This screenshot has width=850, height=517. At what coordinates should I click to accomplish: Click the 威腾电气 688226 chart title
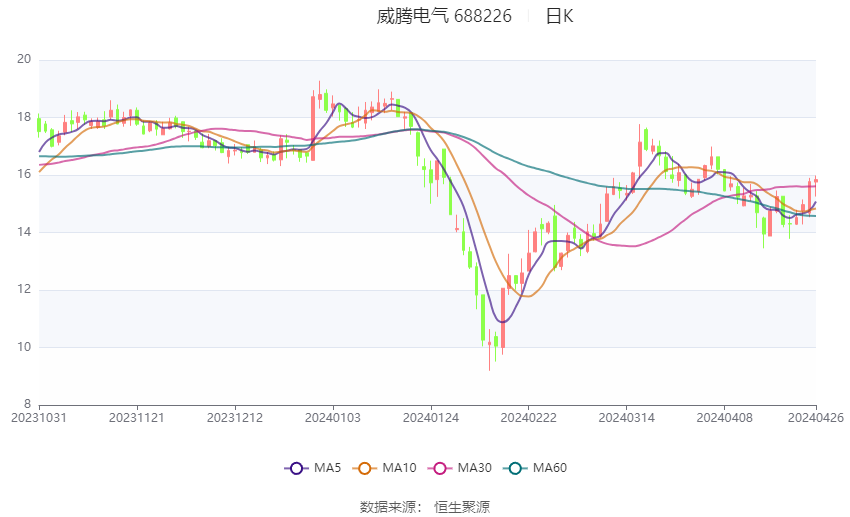click(444, 16)
